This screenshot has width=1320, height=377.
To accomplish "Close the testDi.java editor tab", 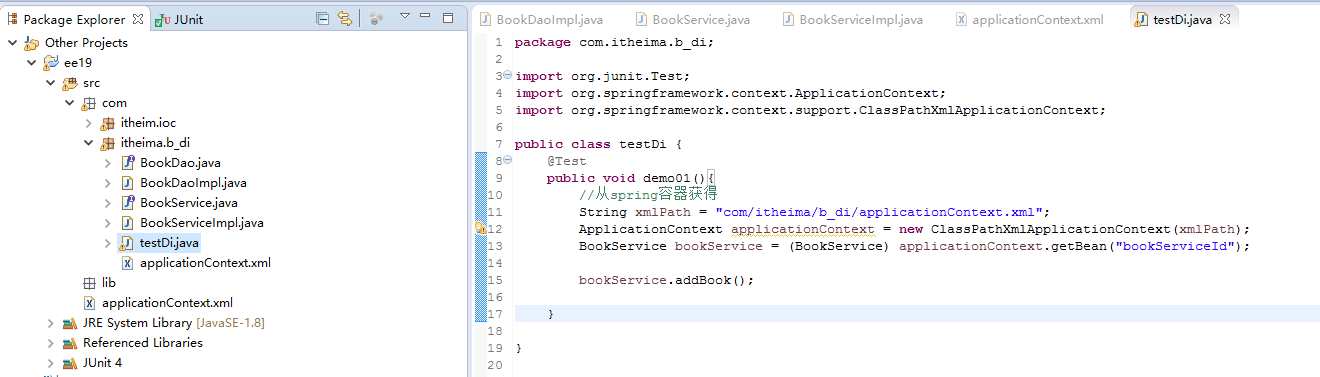I will pos(1225,19).
